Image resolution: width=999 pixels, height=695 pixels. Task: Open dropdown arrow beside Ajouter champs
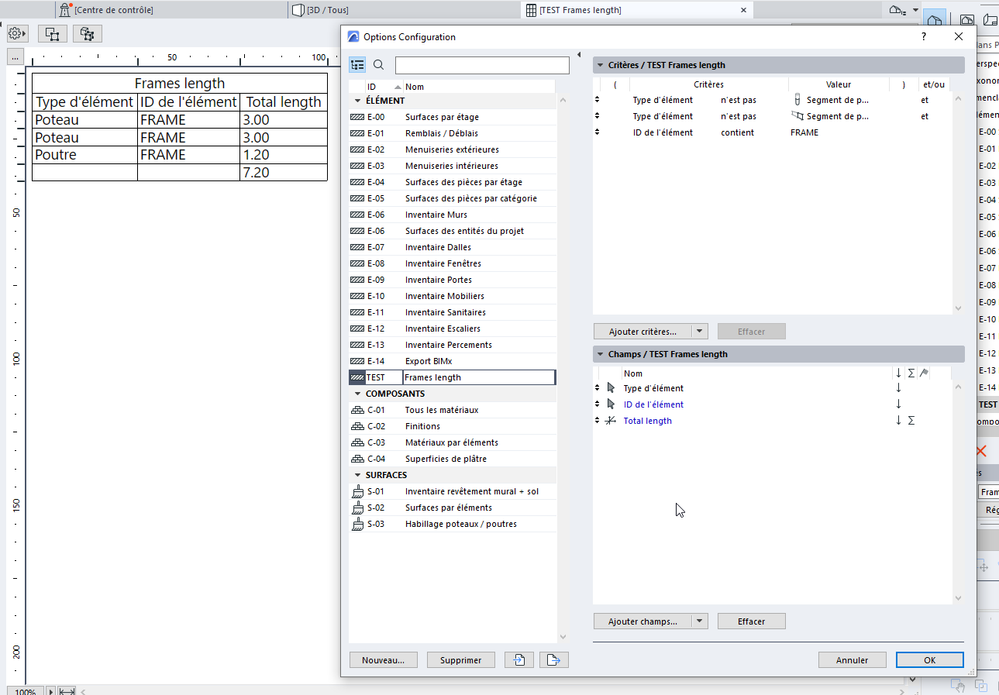[700, 621]
